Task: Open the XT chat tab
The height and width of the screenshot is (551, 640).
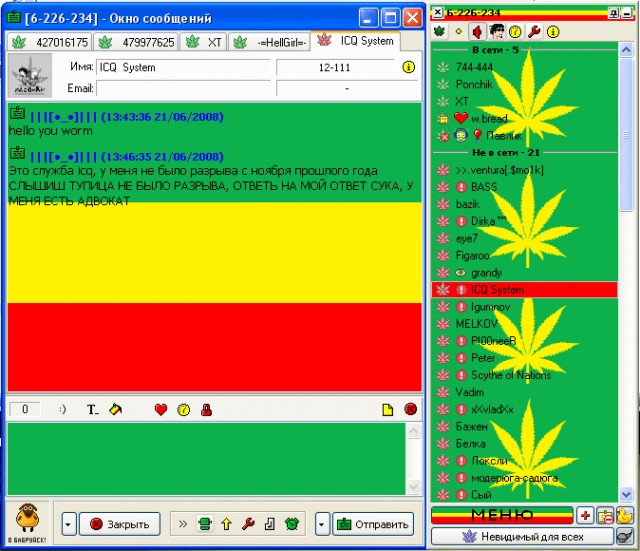Action: pyautogui.click(x=203, y=42)
